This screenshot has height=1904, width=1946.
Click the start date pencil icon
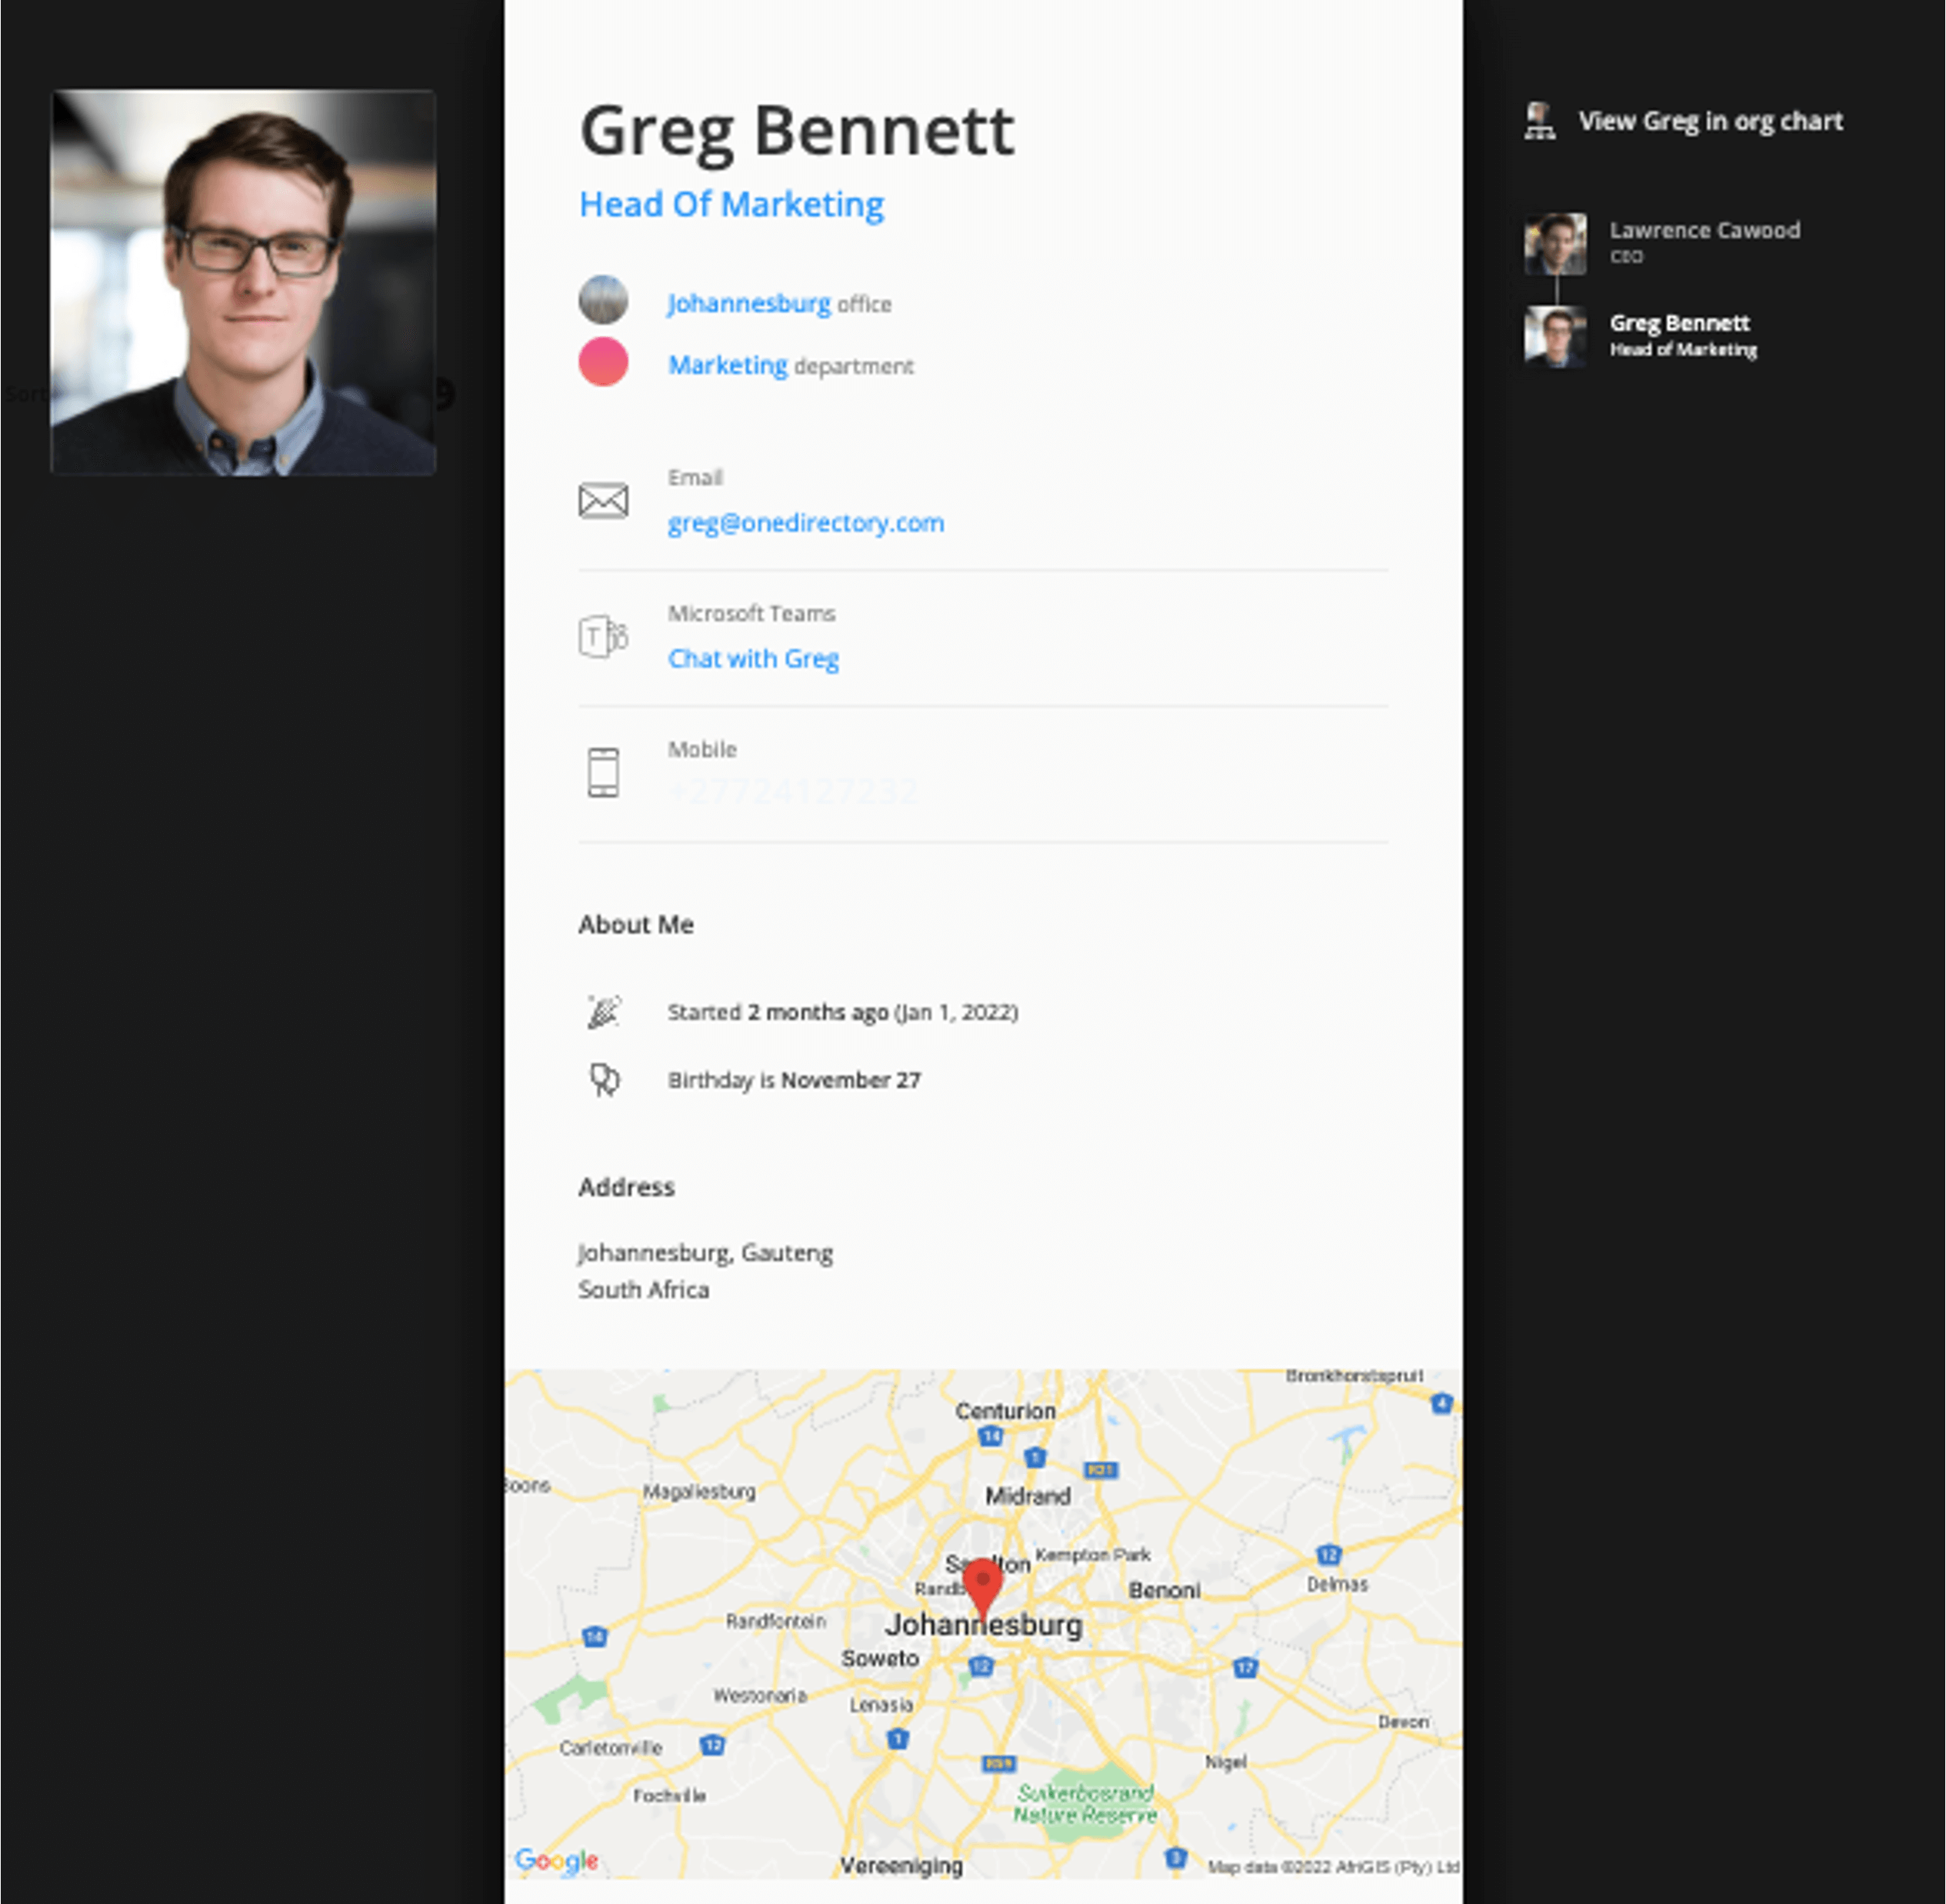(x=605, y=1012)
